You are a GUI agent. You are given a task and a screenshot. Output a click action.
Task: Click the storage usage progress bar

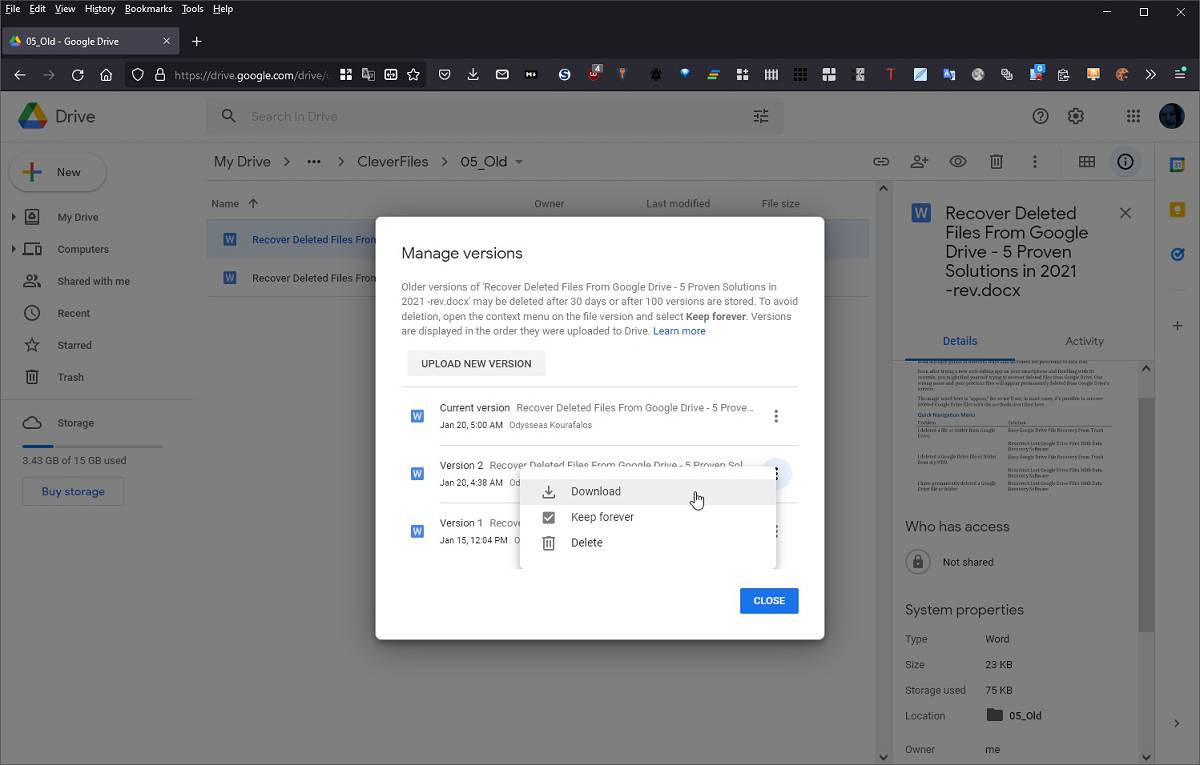[92, 446]
